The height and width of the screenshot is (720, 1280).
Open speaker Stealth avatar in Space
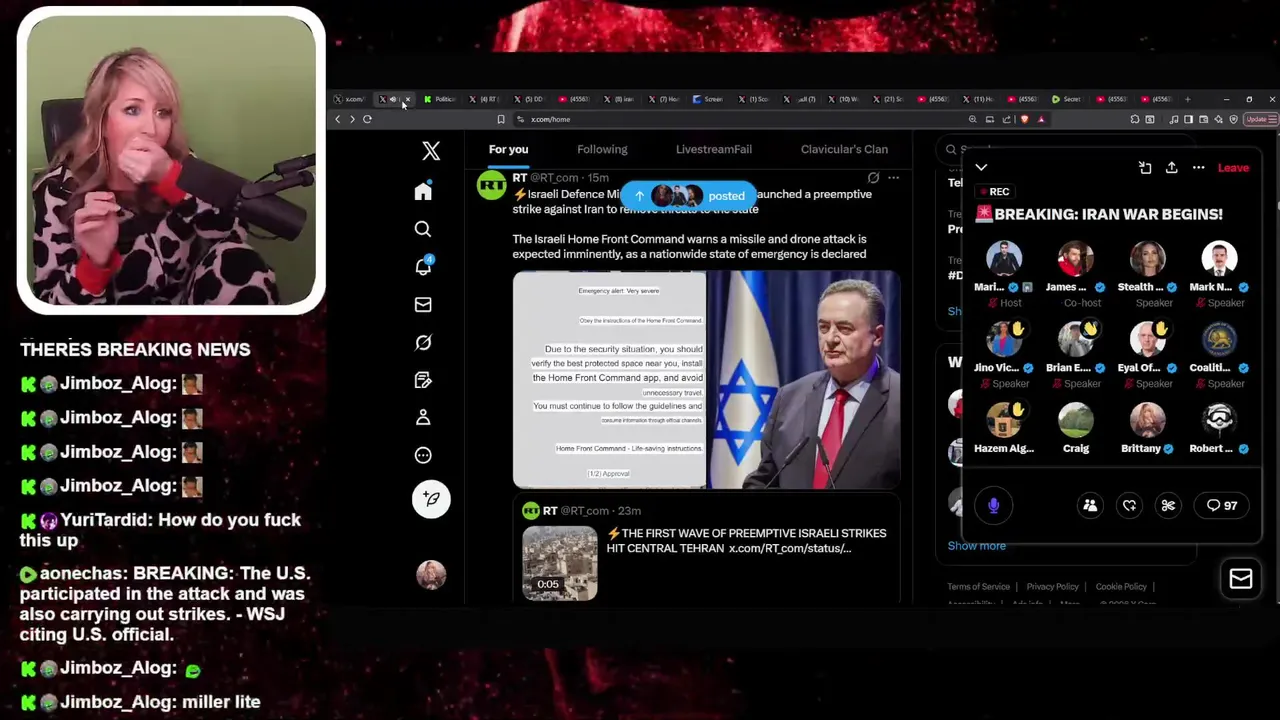tap(1148, 259)
